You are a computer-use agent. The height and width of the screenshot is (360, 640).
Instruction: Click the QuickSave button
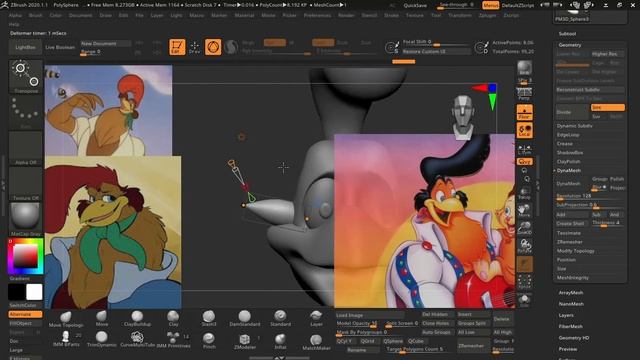pos(415,5)
